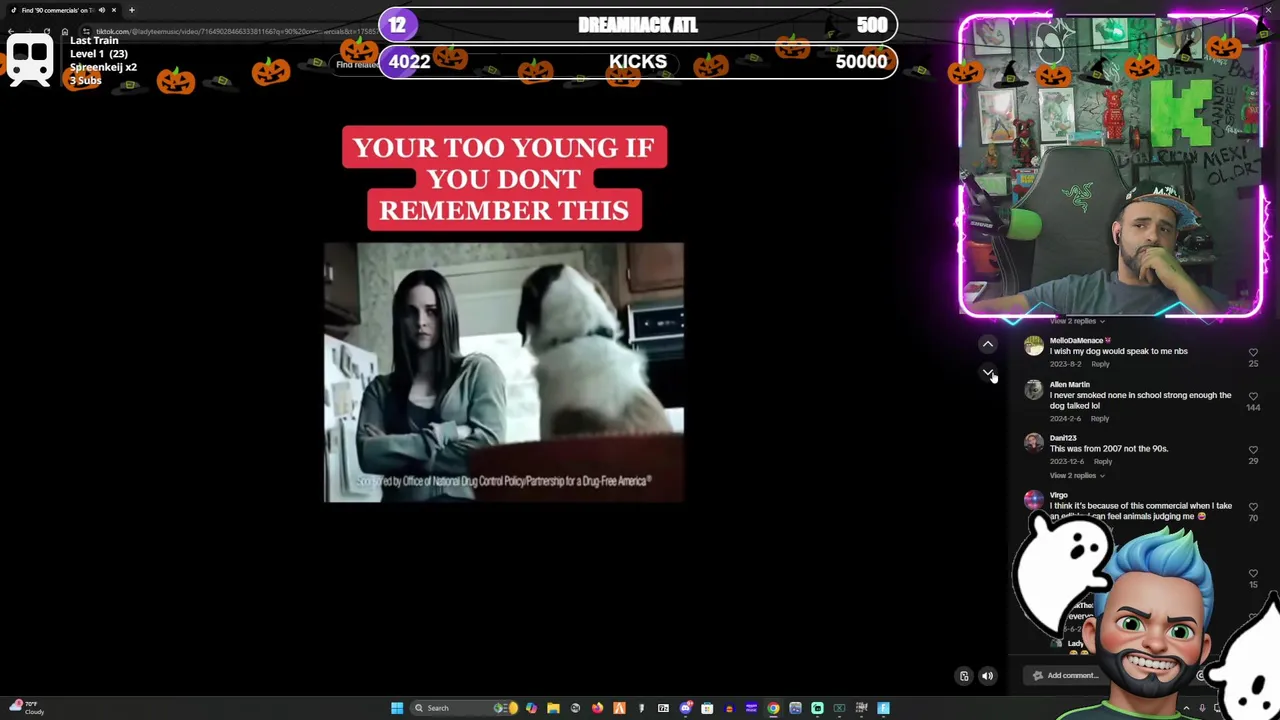This screenshot has height=720, width=1280.
Task: Click the tiktok.com address bar
Action: pos(235,31)
